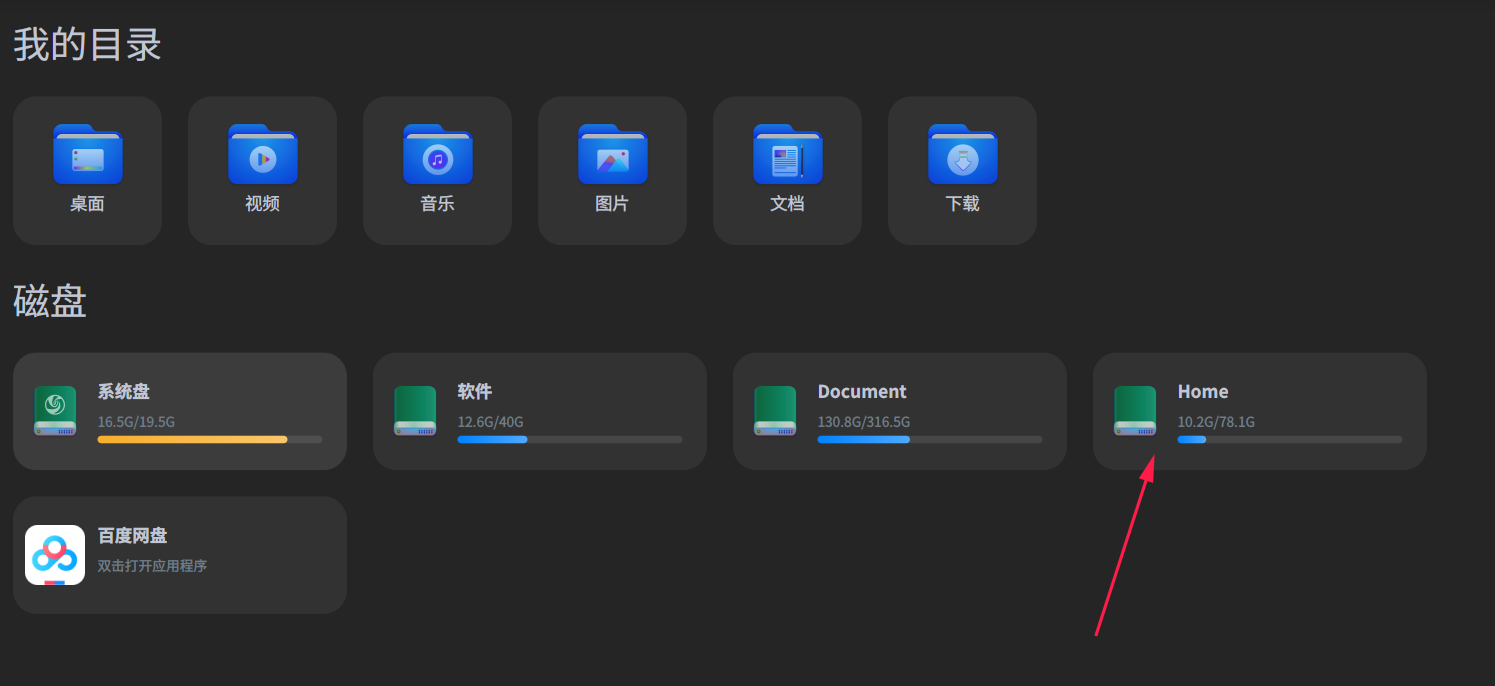Click the 10.2G/78.1G usage text
The width and height of the screenshot is (1495, 686).
coord(1216,422)
